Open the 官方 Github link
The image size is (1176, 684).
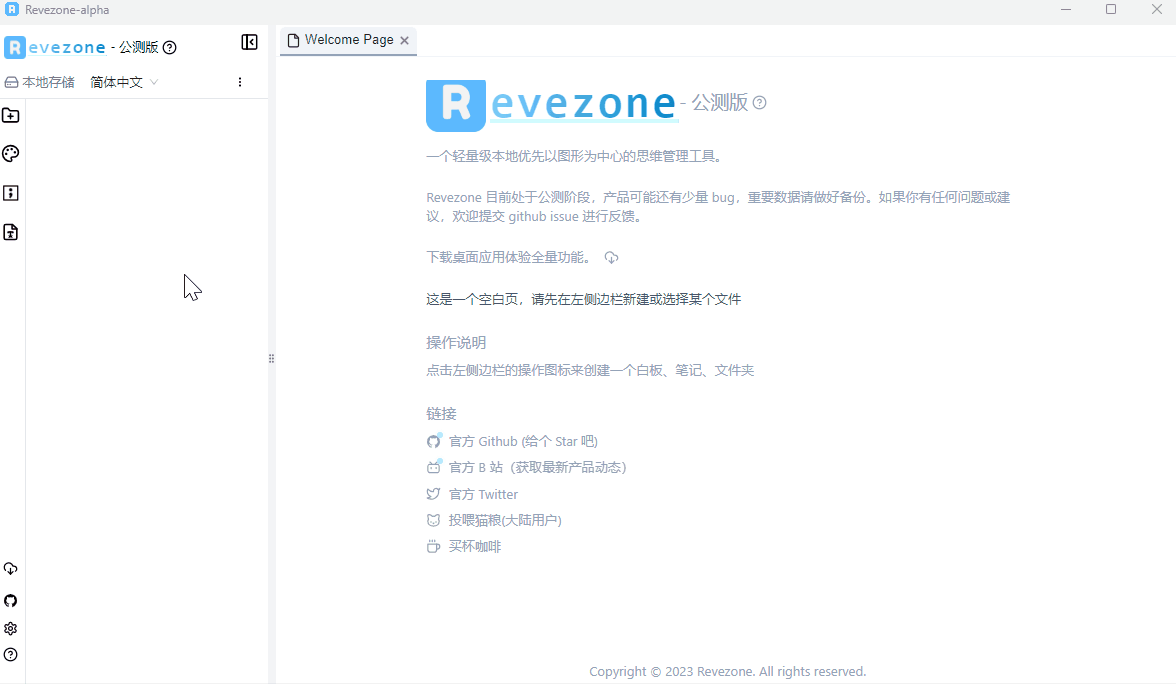click(512, 440)
